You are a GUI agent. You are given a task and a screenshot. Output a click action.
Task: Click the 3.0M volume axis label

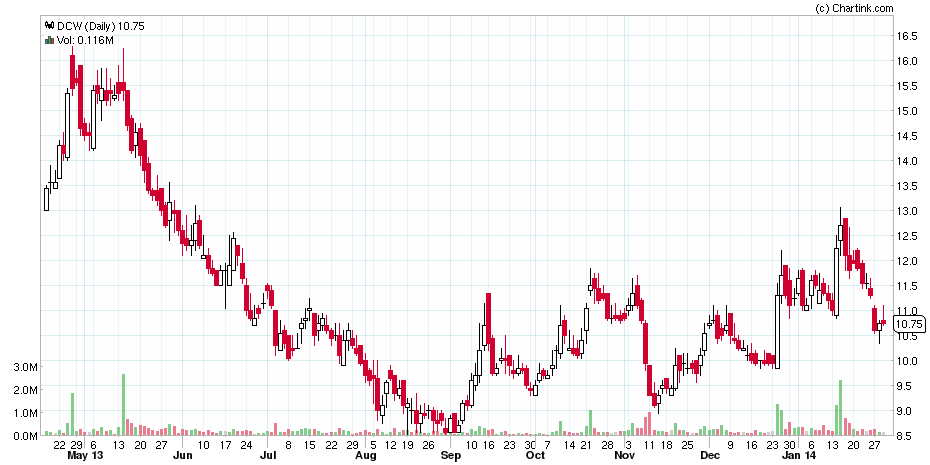(x=26, y=367)
